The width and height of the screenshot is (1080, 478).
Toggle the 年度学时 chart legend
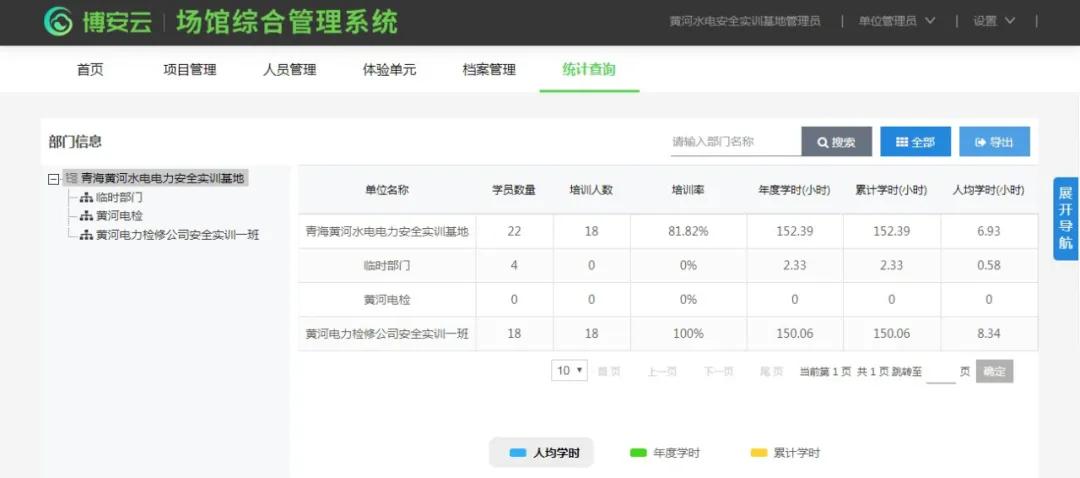click(x=665, y=453)
